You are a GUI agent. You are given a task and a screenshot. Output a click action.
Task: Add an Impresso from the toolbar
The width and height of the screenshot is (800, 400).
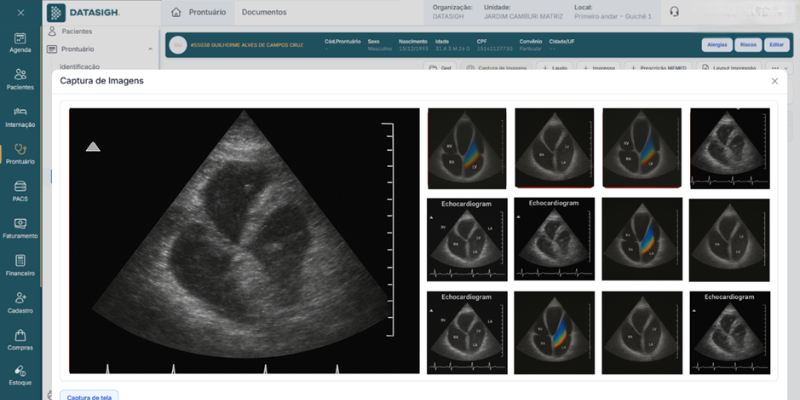click(598, 67)
